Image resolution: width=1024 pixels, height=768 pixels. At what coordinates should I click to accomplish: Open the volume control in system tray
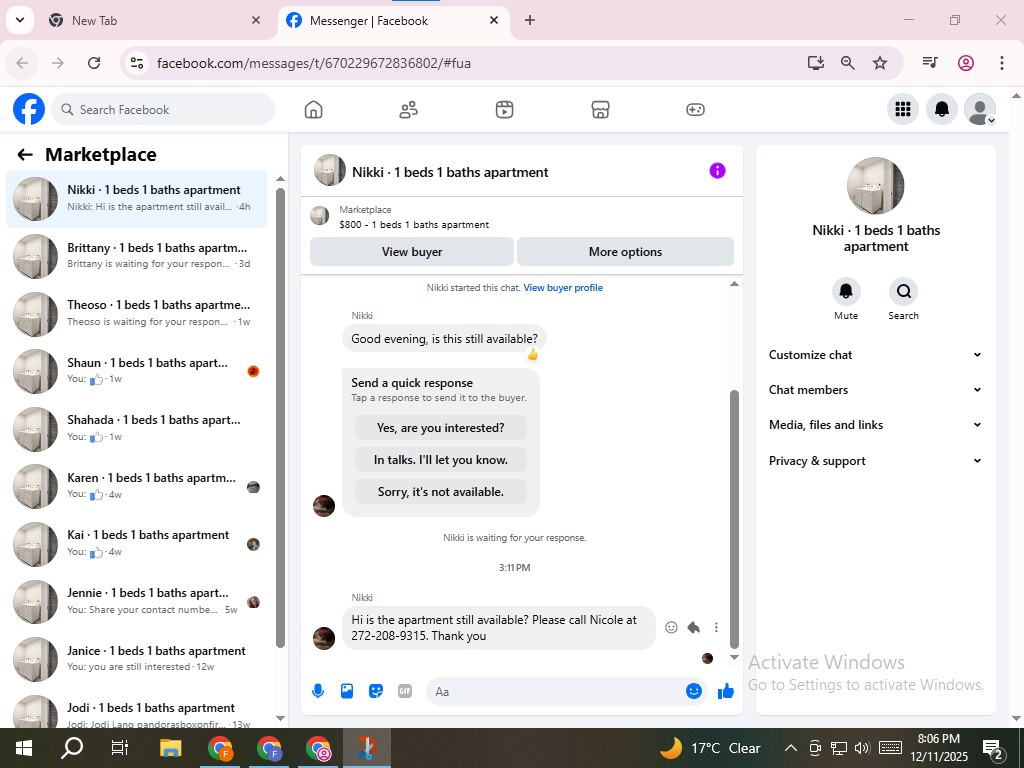point(862,748)
